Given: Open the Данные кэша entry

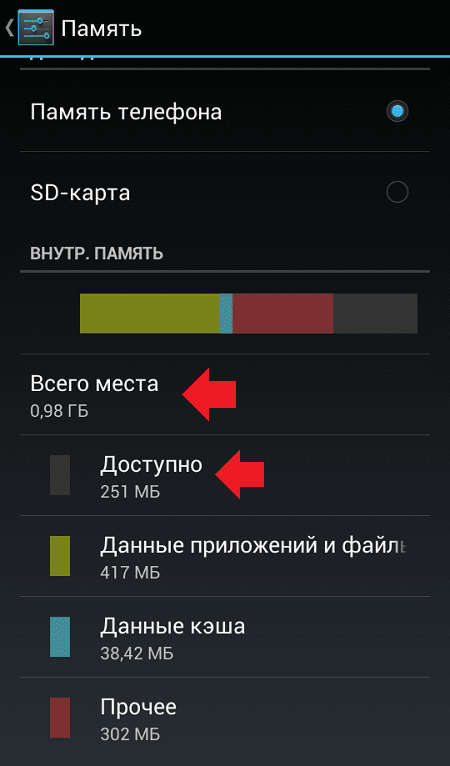Looking at the screenshot, I should [x=225, y=637].
